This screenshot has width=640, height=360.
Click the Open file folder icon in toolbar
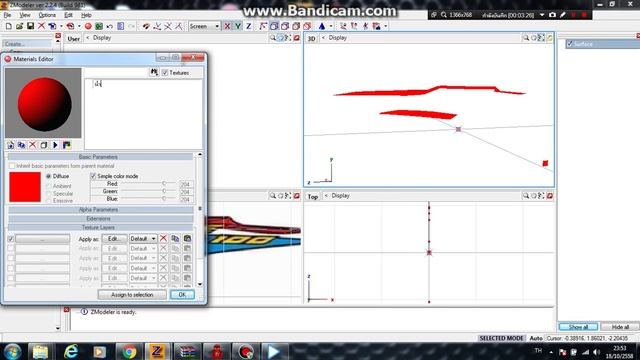click(19, 26)
